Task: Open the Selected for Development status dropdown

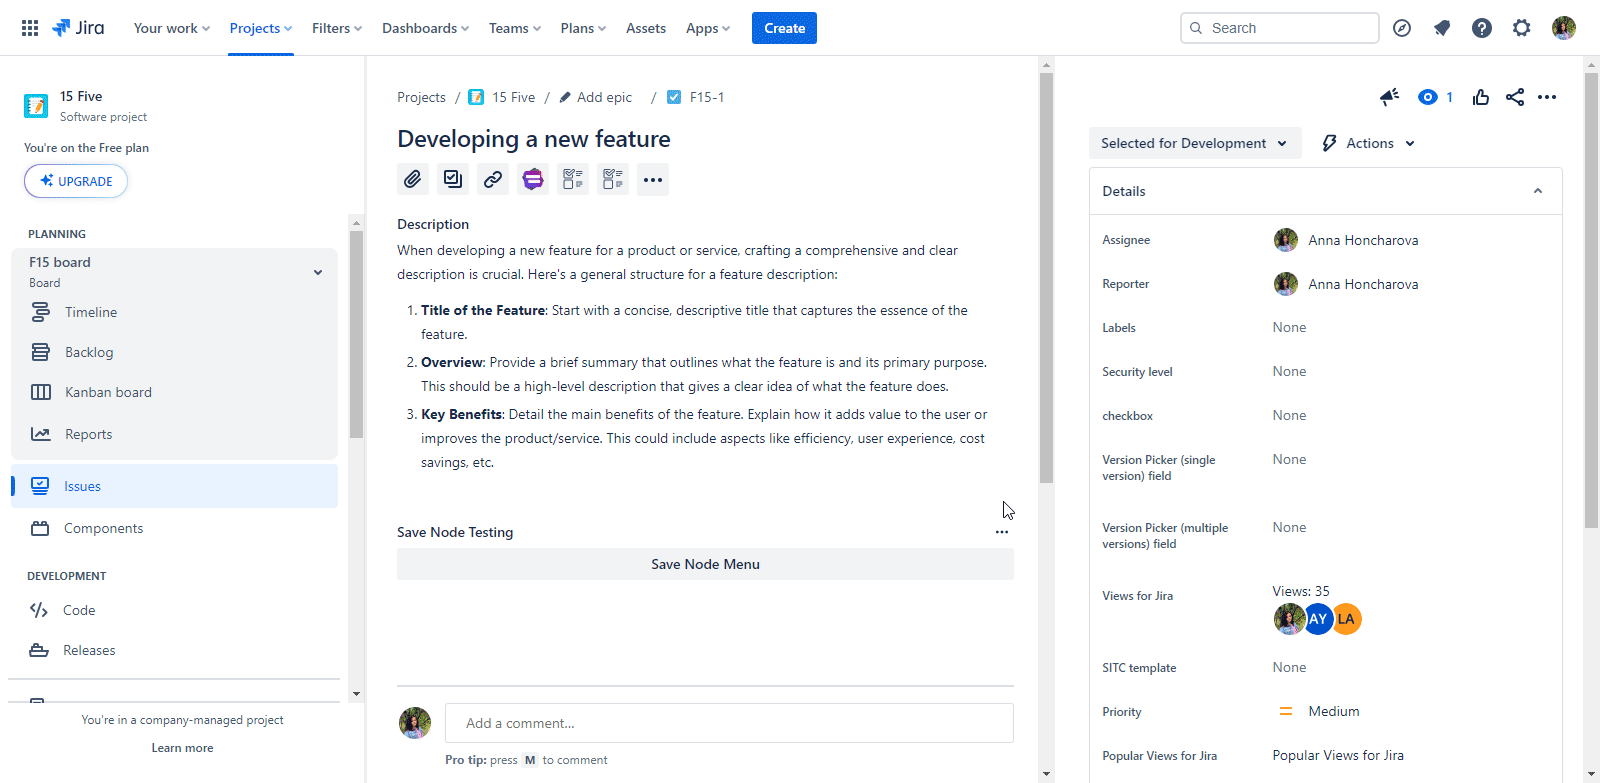Action: tap(1194, 143)
